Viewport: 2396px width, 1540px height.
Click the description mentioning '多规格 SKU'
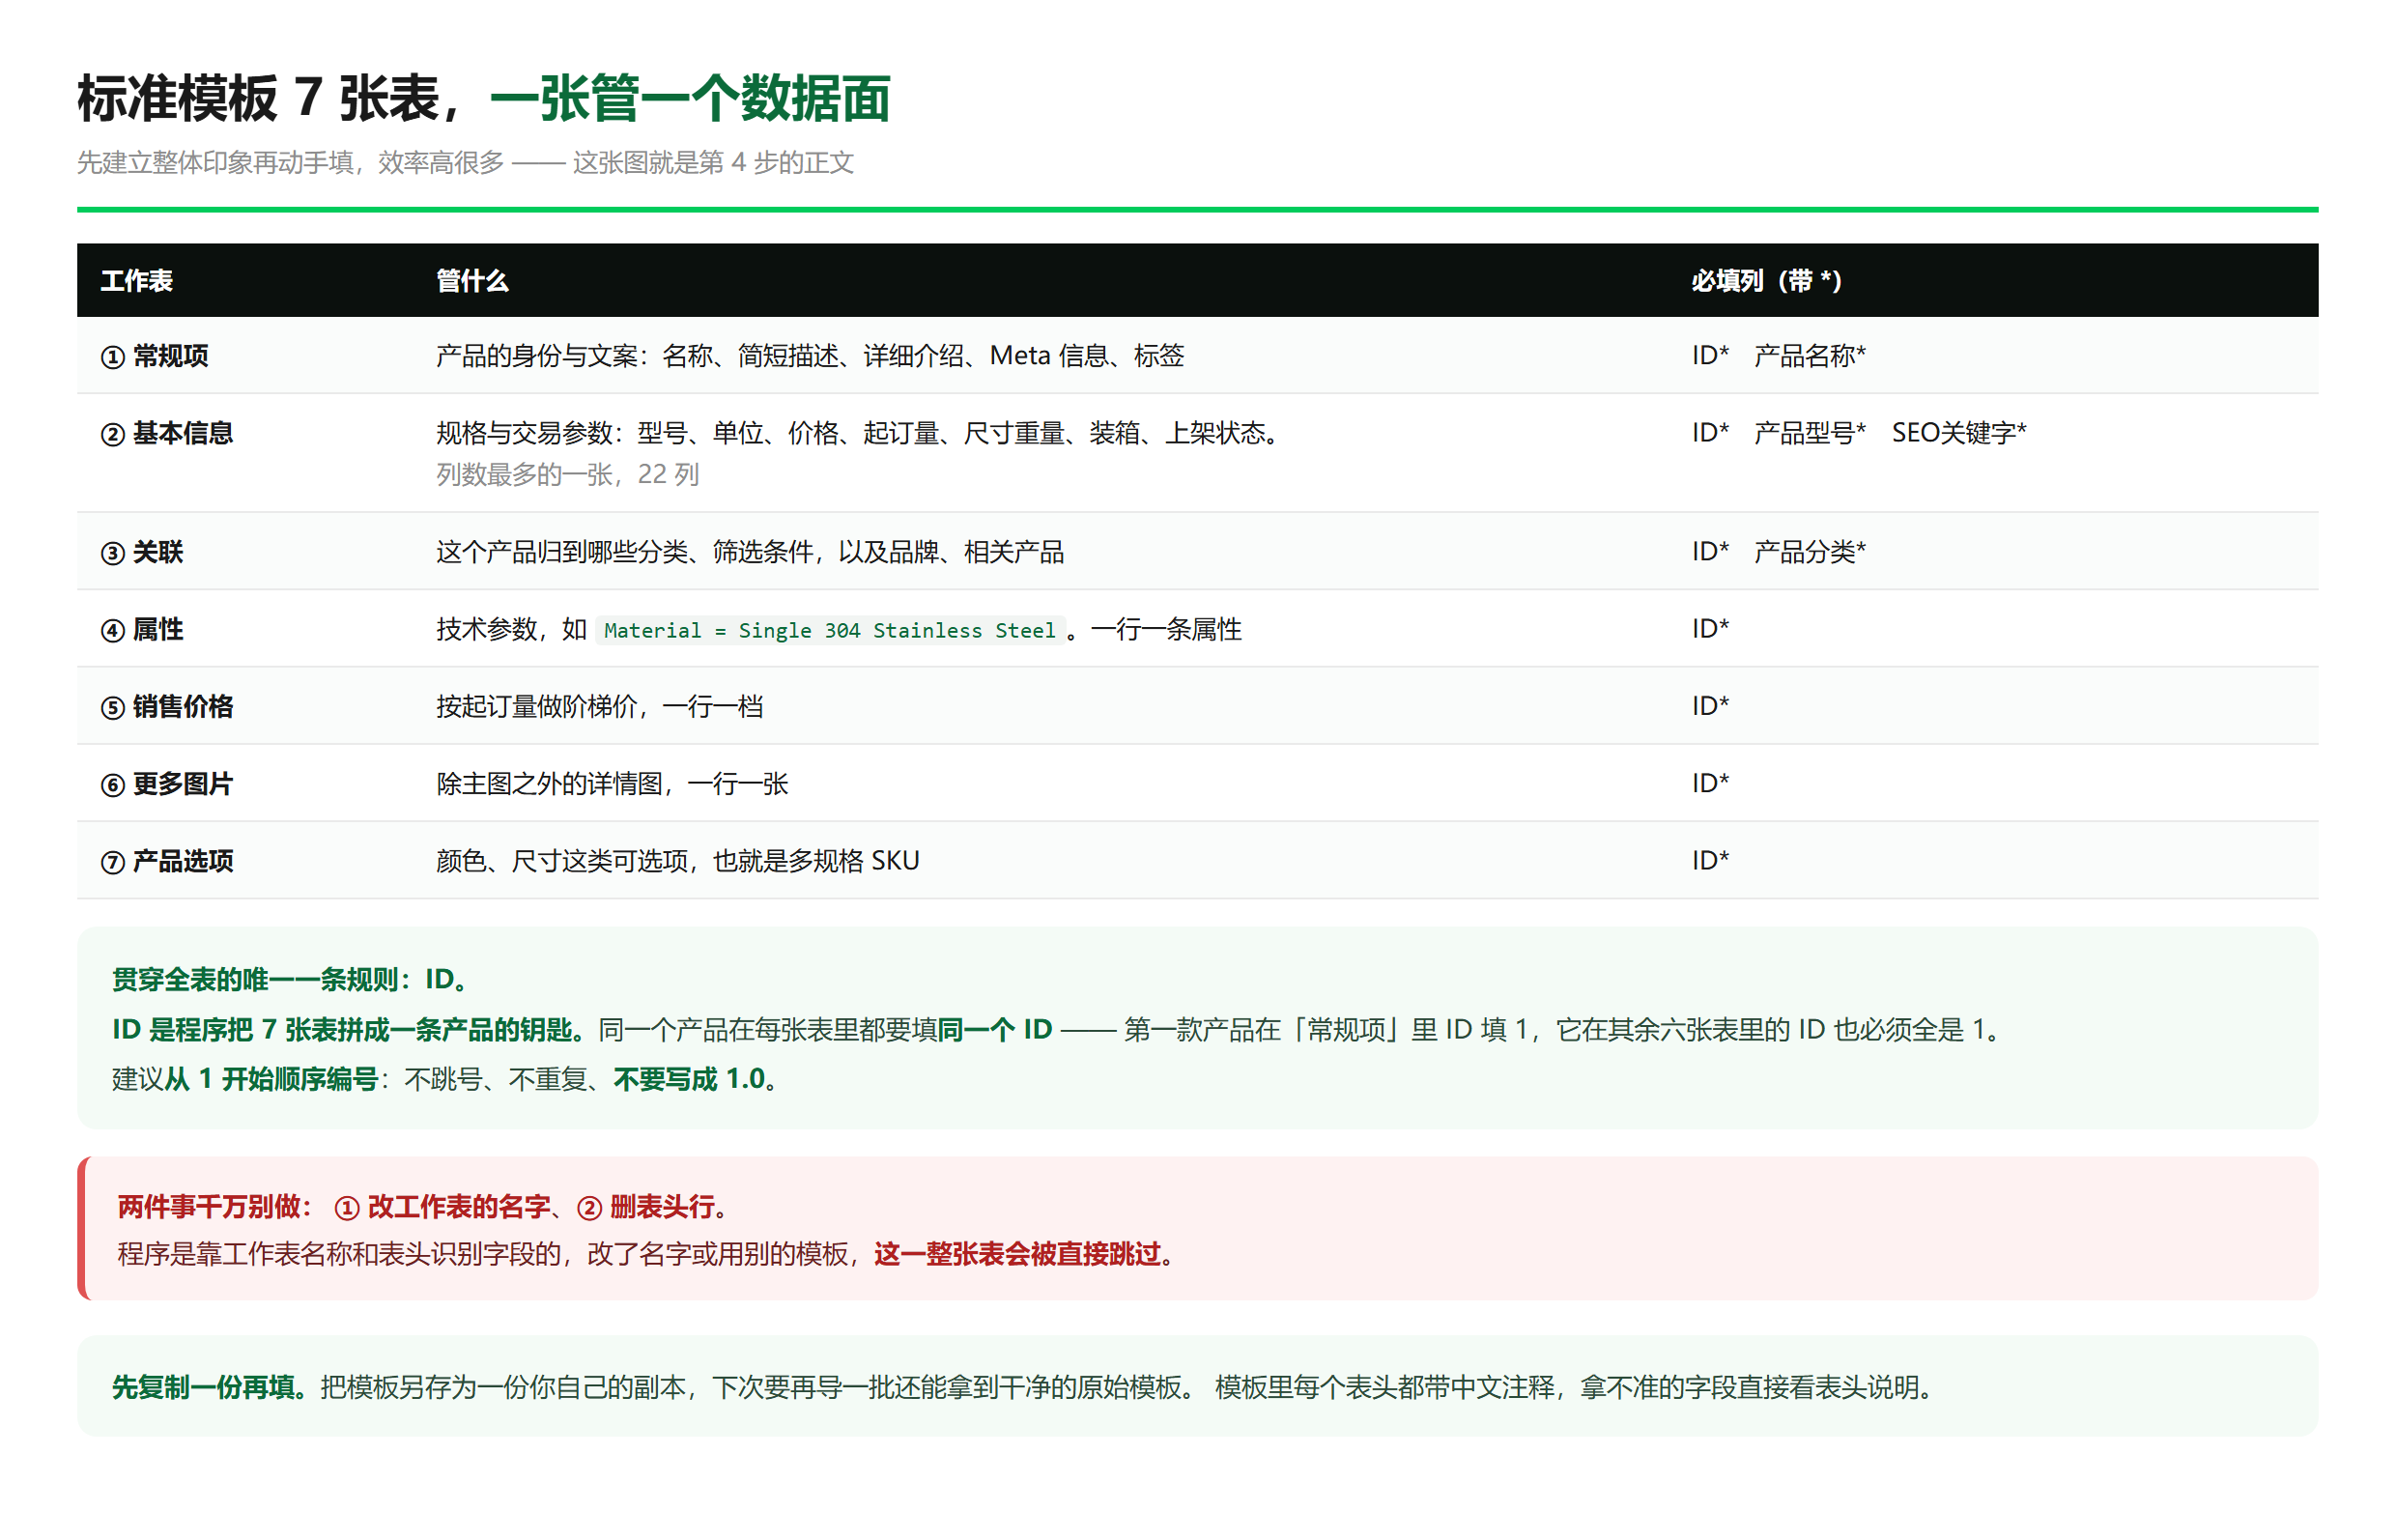[678, 860]
